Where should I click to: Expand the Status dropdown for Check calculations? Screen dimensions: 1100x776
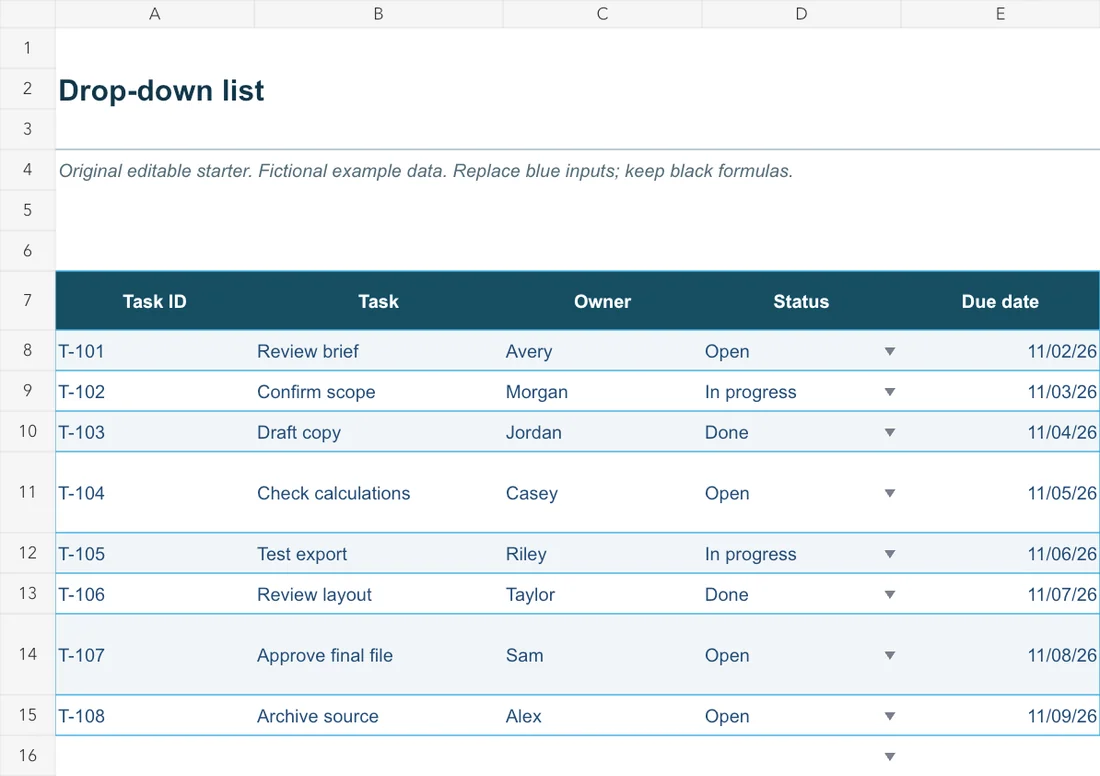coord(890,493)
